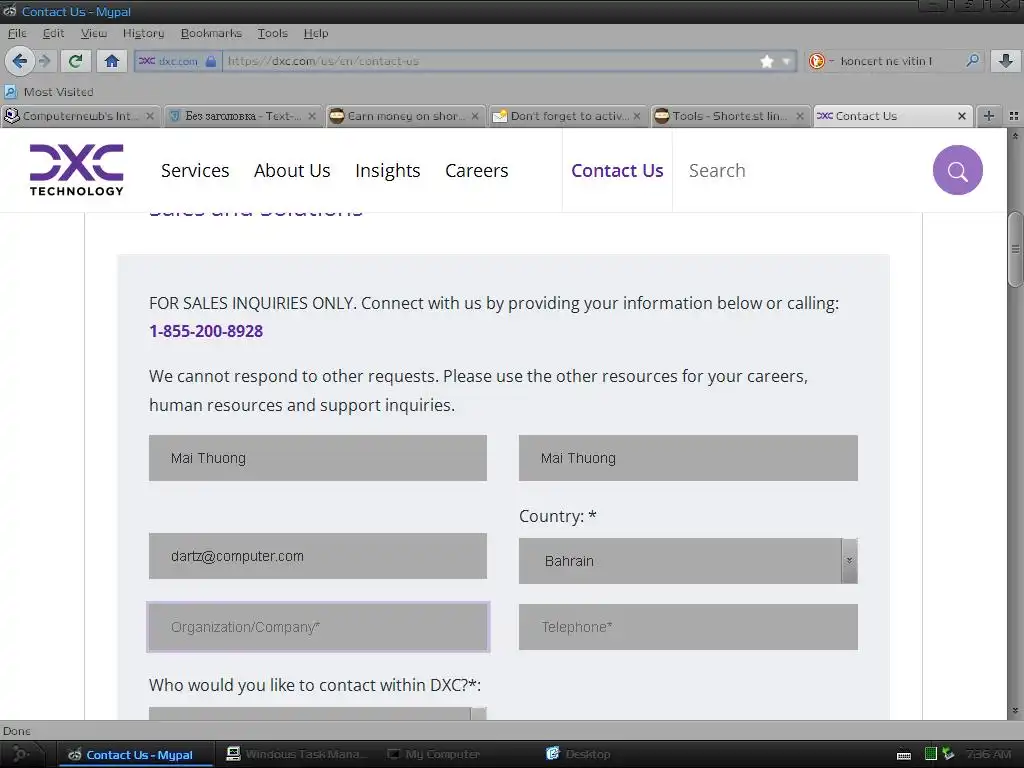Image resolution: width=1024 pixels, height=768 pixels.
Task: Click the second Mai Thuong name field
Action: (688, 458)
